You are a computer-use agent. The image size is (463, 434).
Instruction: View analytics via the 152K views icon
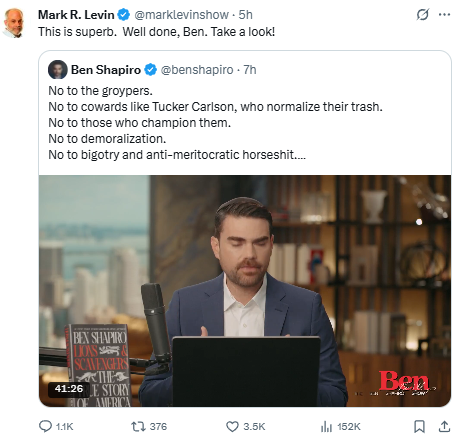click(x=326, y=426)
